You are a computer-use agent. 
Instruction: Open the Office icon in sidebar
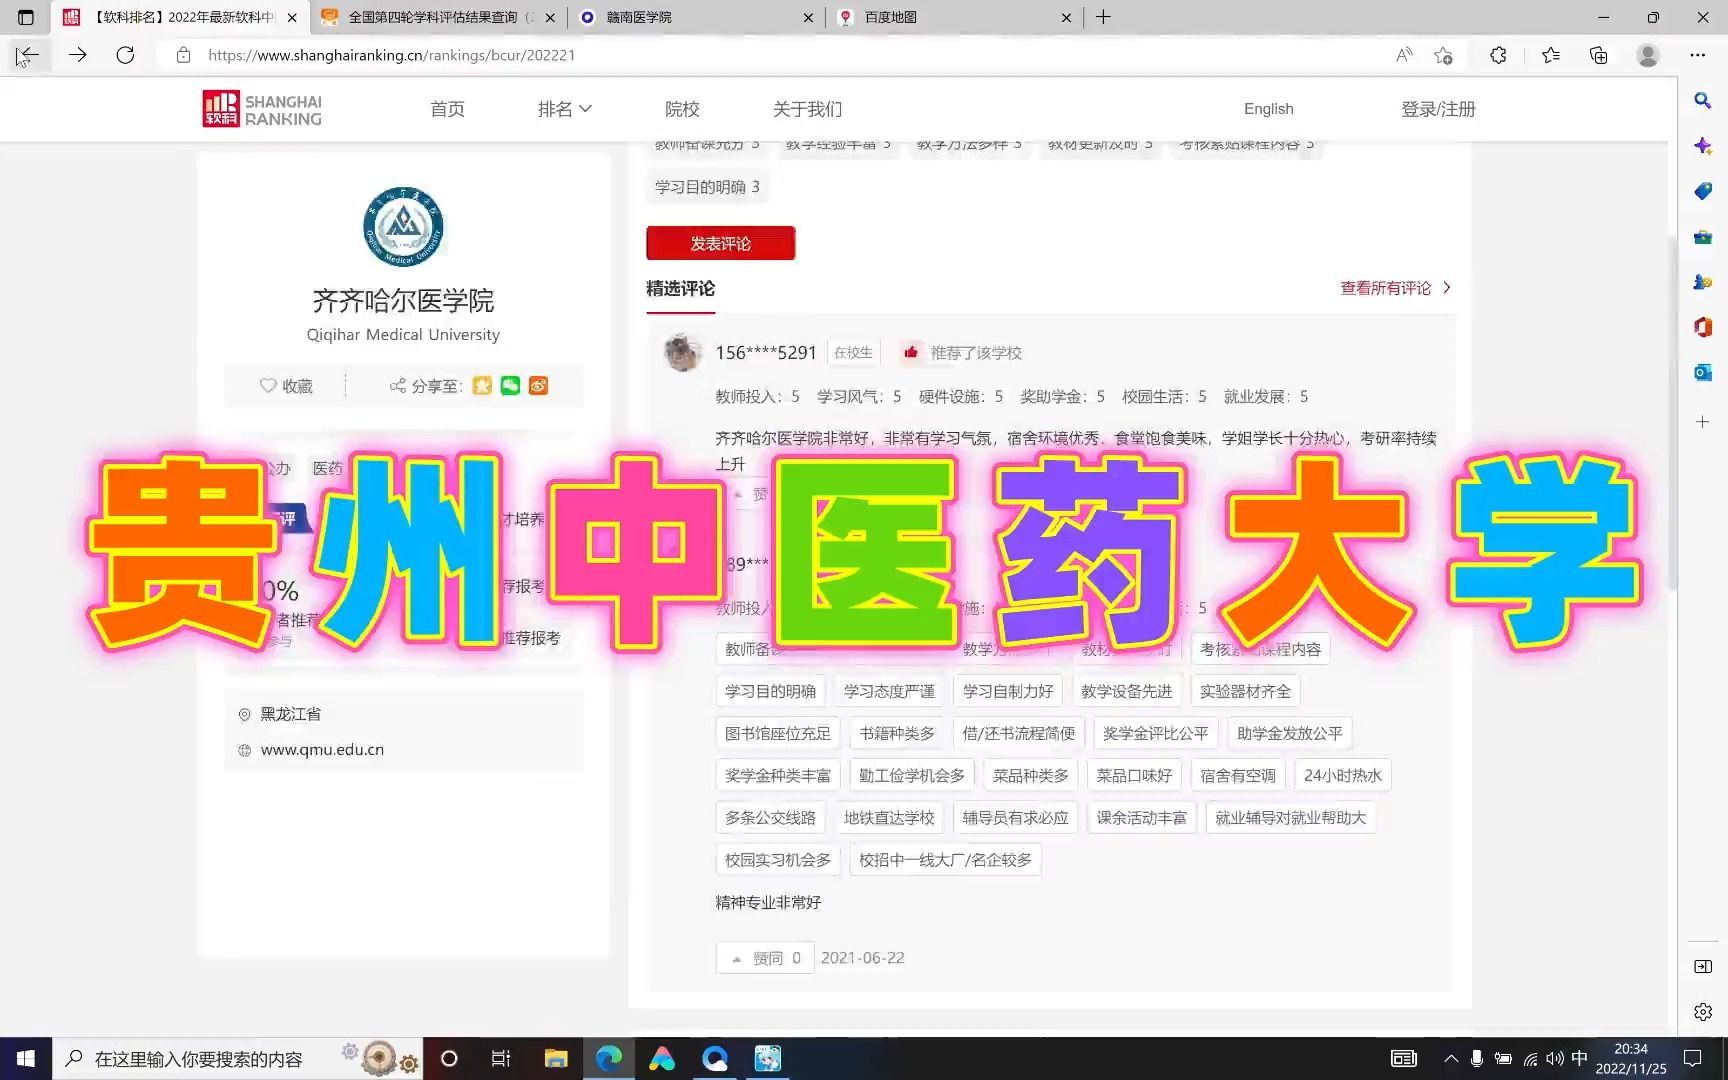click(x=1703, y=327)
